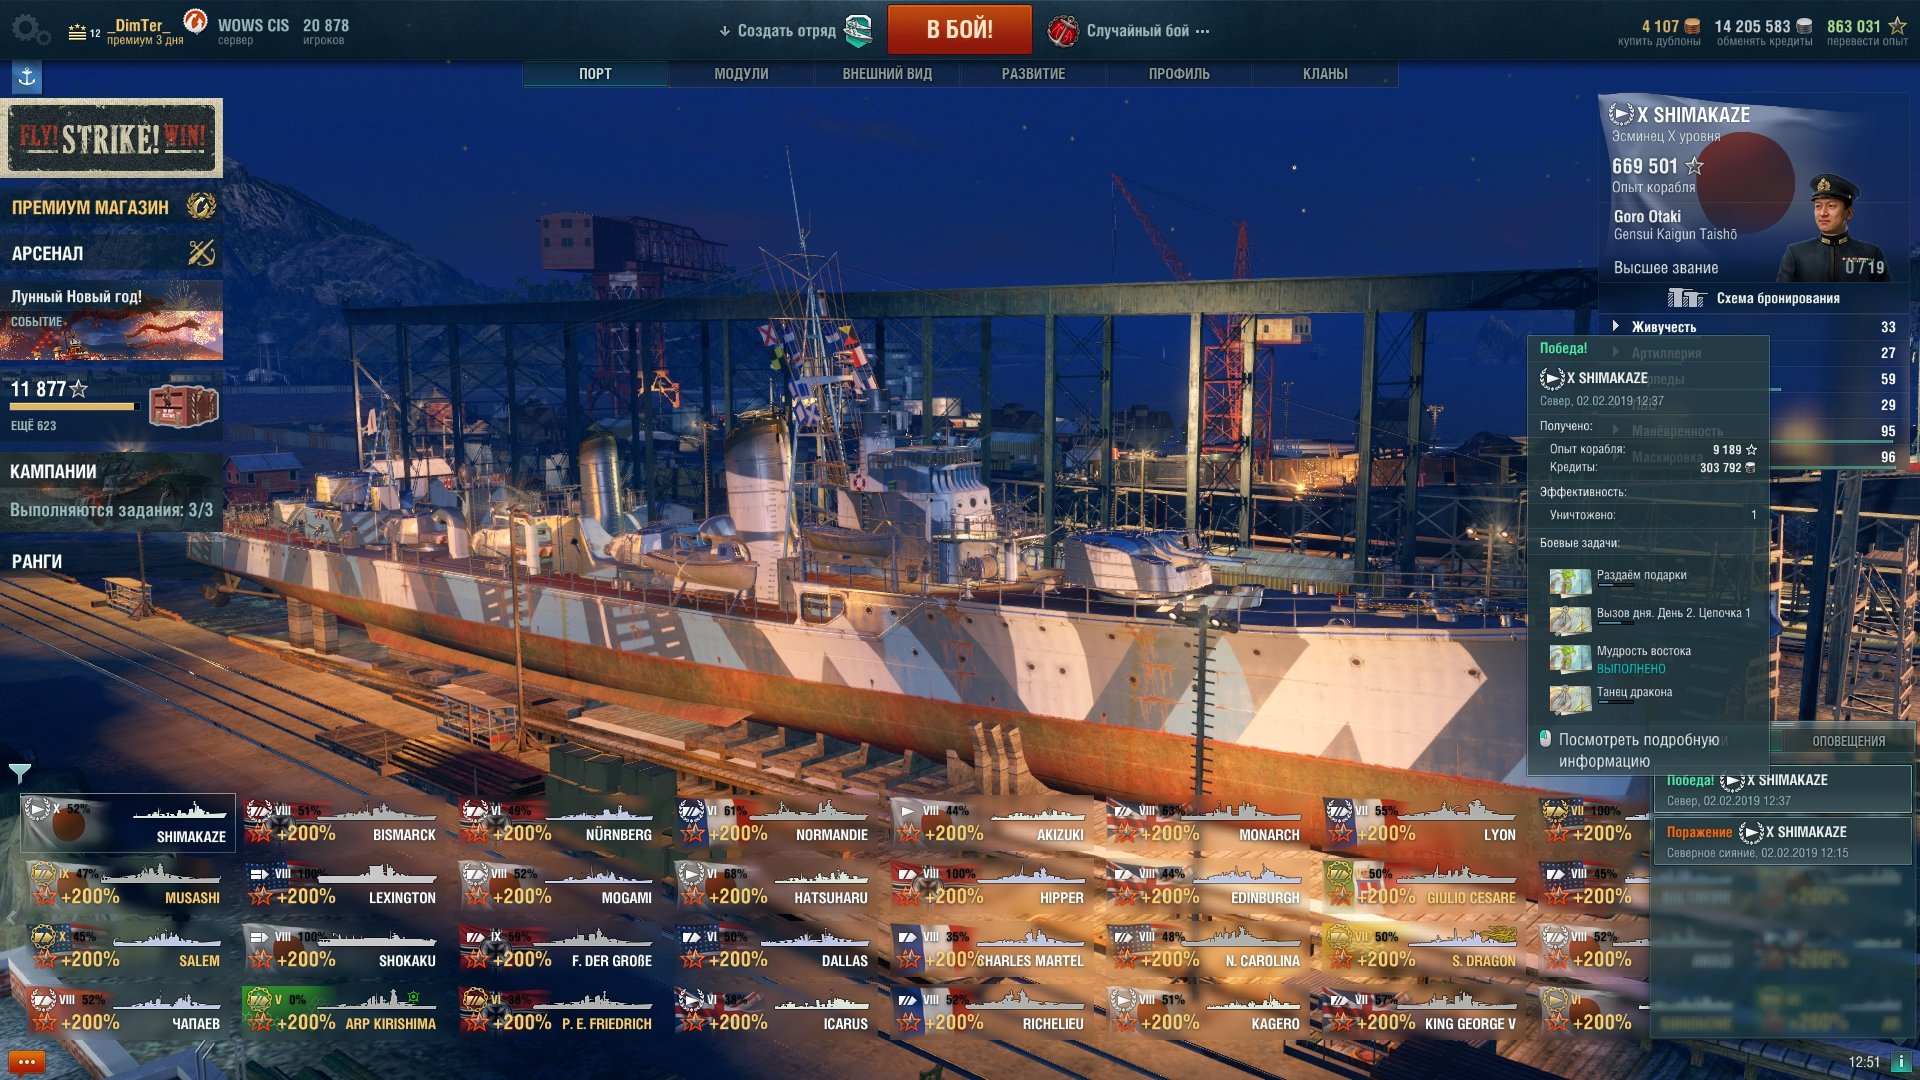Click the anchor port-selection icon
Viewport: 1920px width, 1080px height.
(x=27, y=77)
